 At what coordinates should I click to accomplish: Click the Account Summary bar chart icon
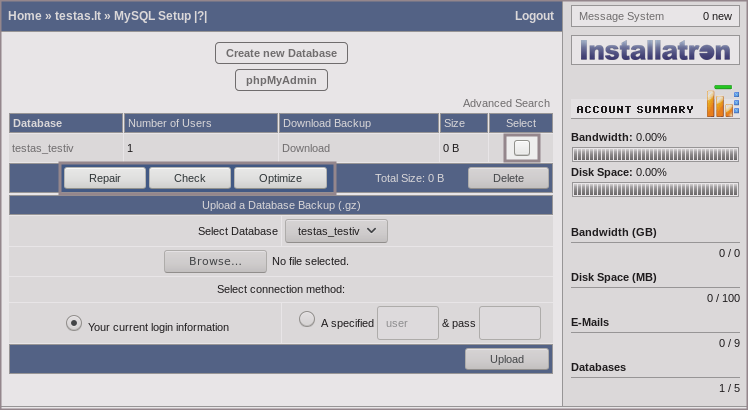(x=722, y=102)
